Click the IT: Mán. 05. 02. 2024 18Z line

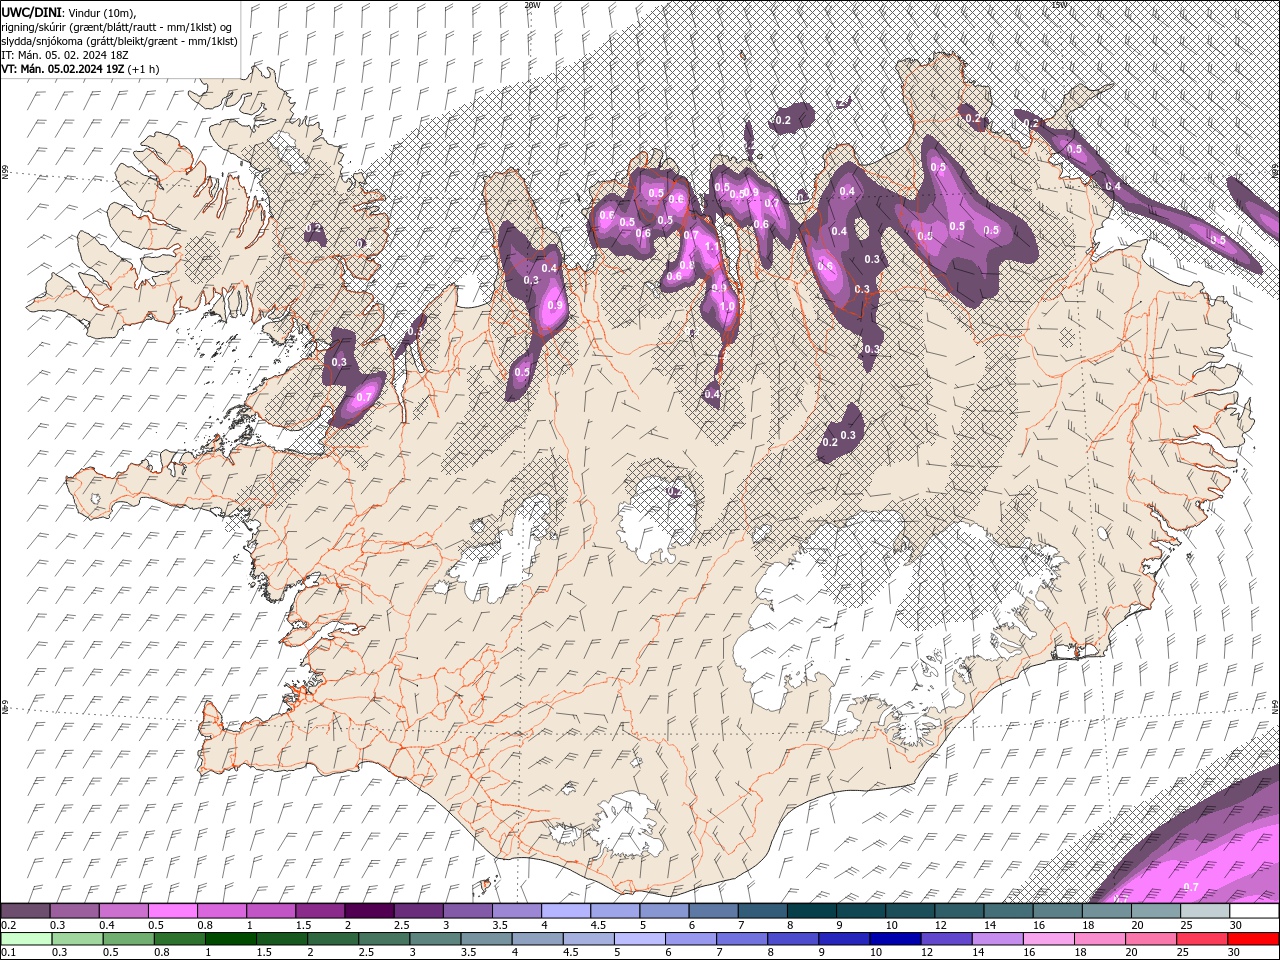[x=63, y=55]
